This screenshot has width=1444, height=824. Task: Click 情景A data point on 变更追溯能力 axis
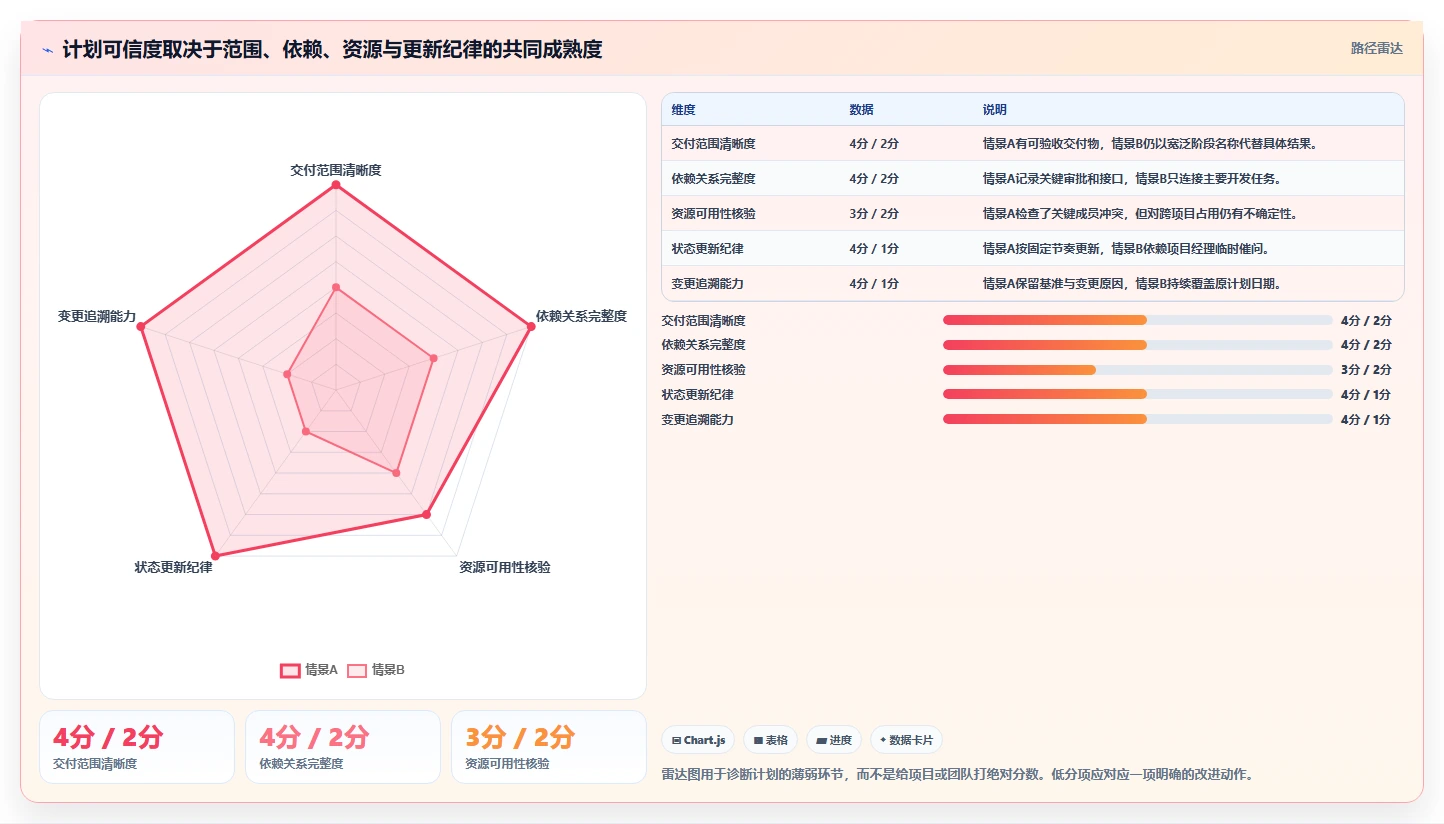[141, 326]
